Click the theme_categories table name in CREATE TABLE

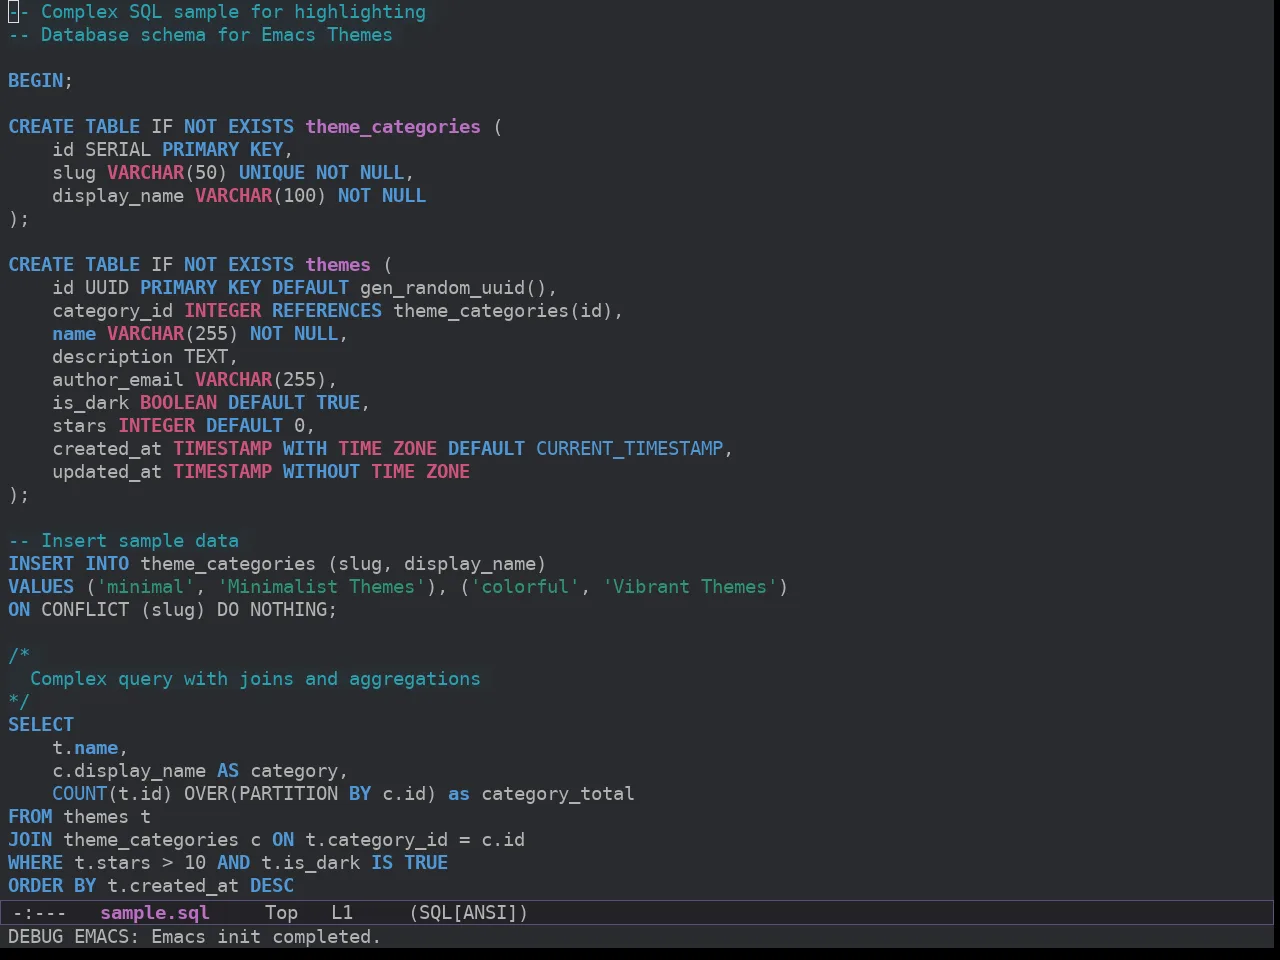tap(393, 127)
